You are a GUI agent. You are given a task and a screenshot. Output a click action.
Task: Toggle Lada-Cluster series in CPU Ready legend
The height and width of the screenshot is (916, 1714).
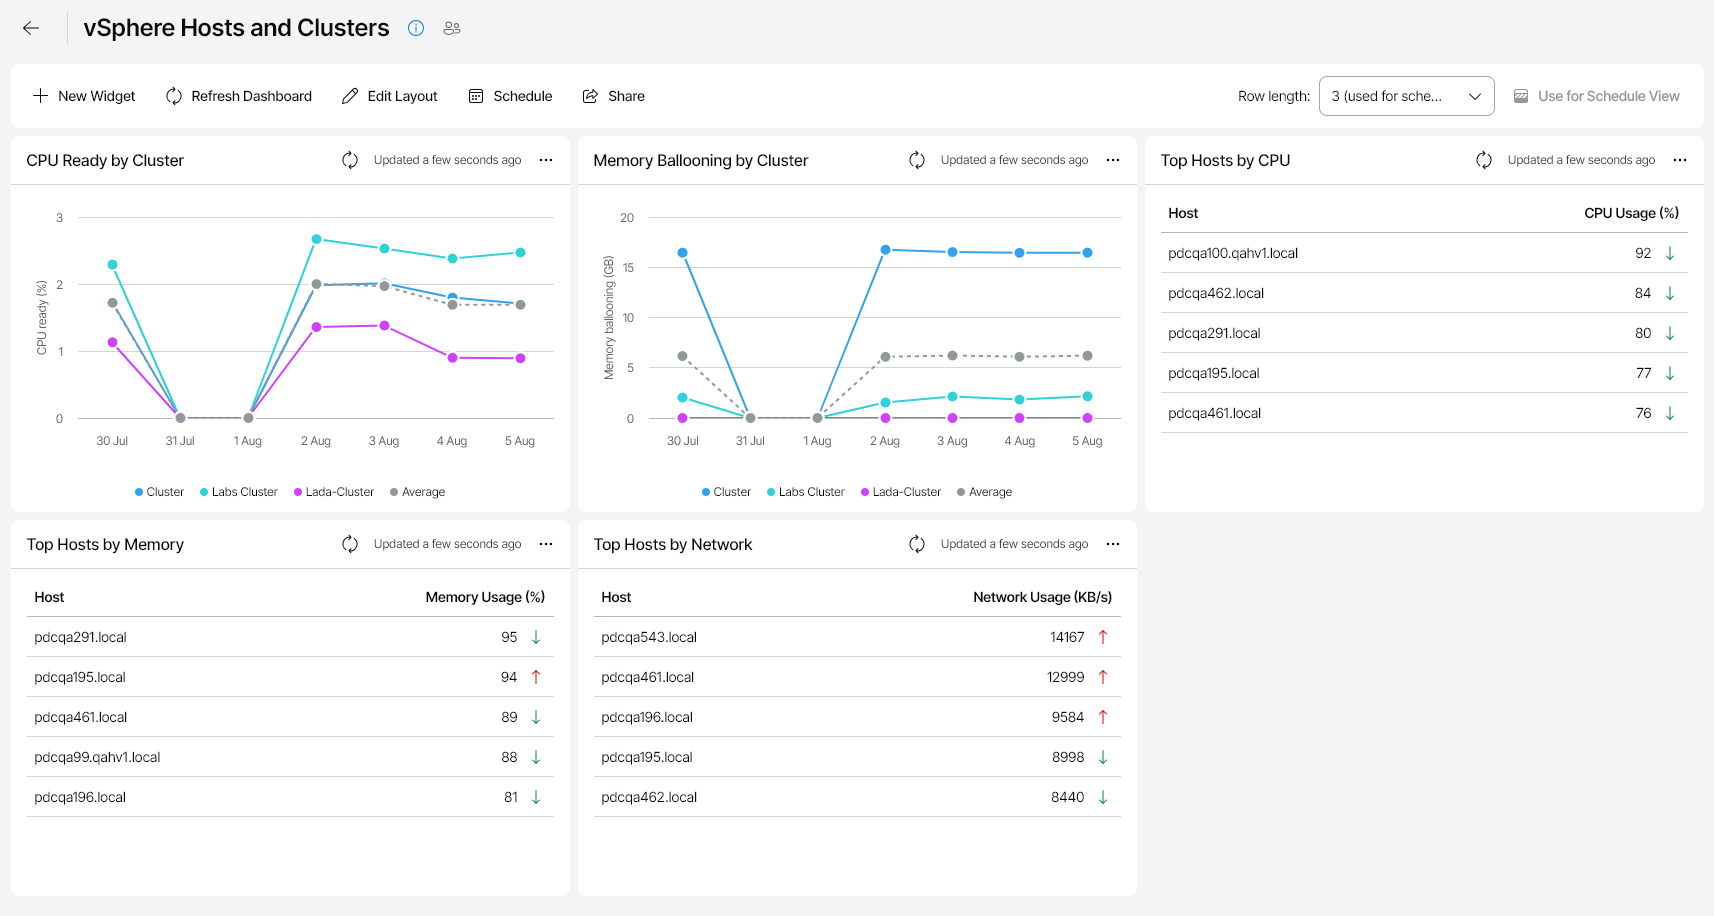tap(334, 492)
